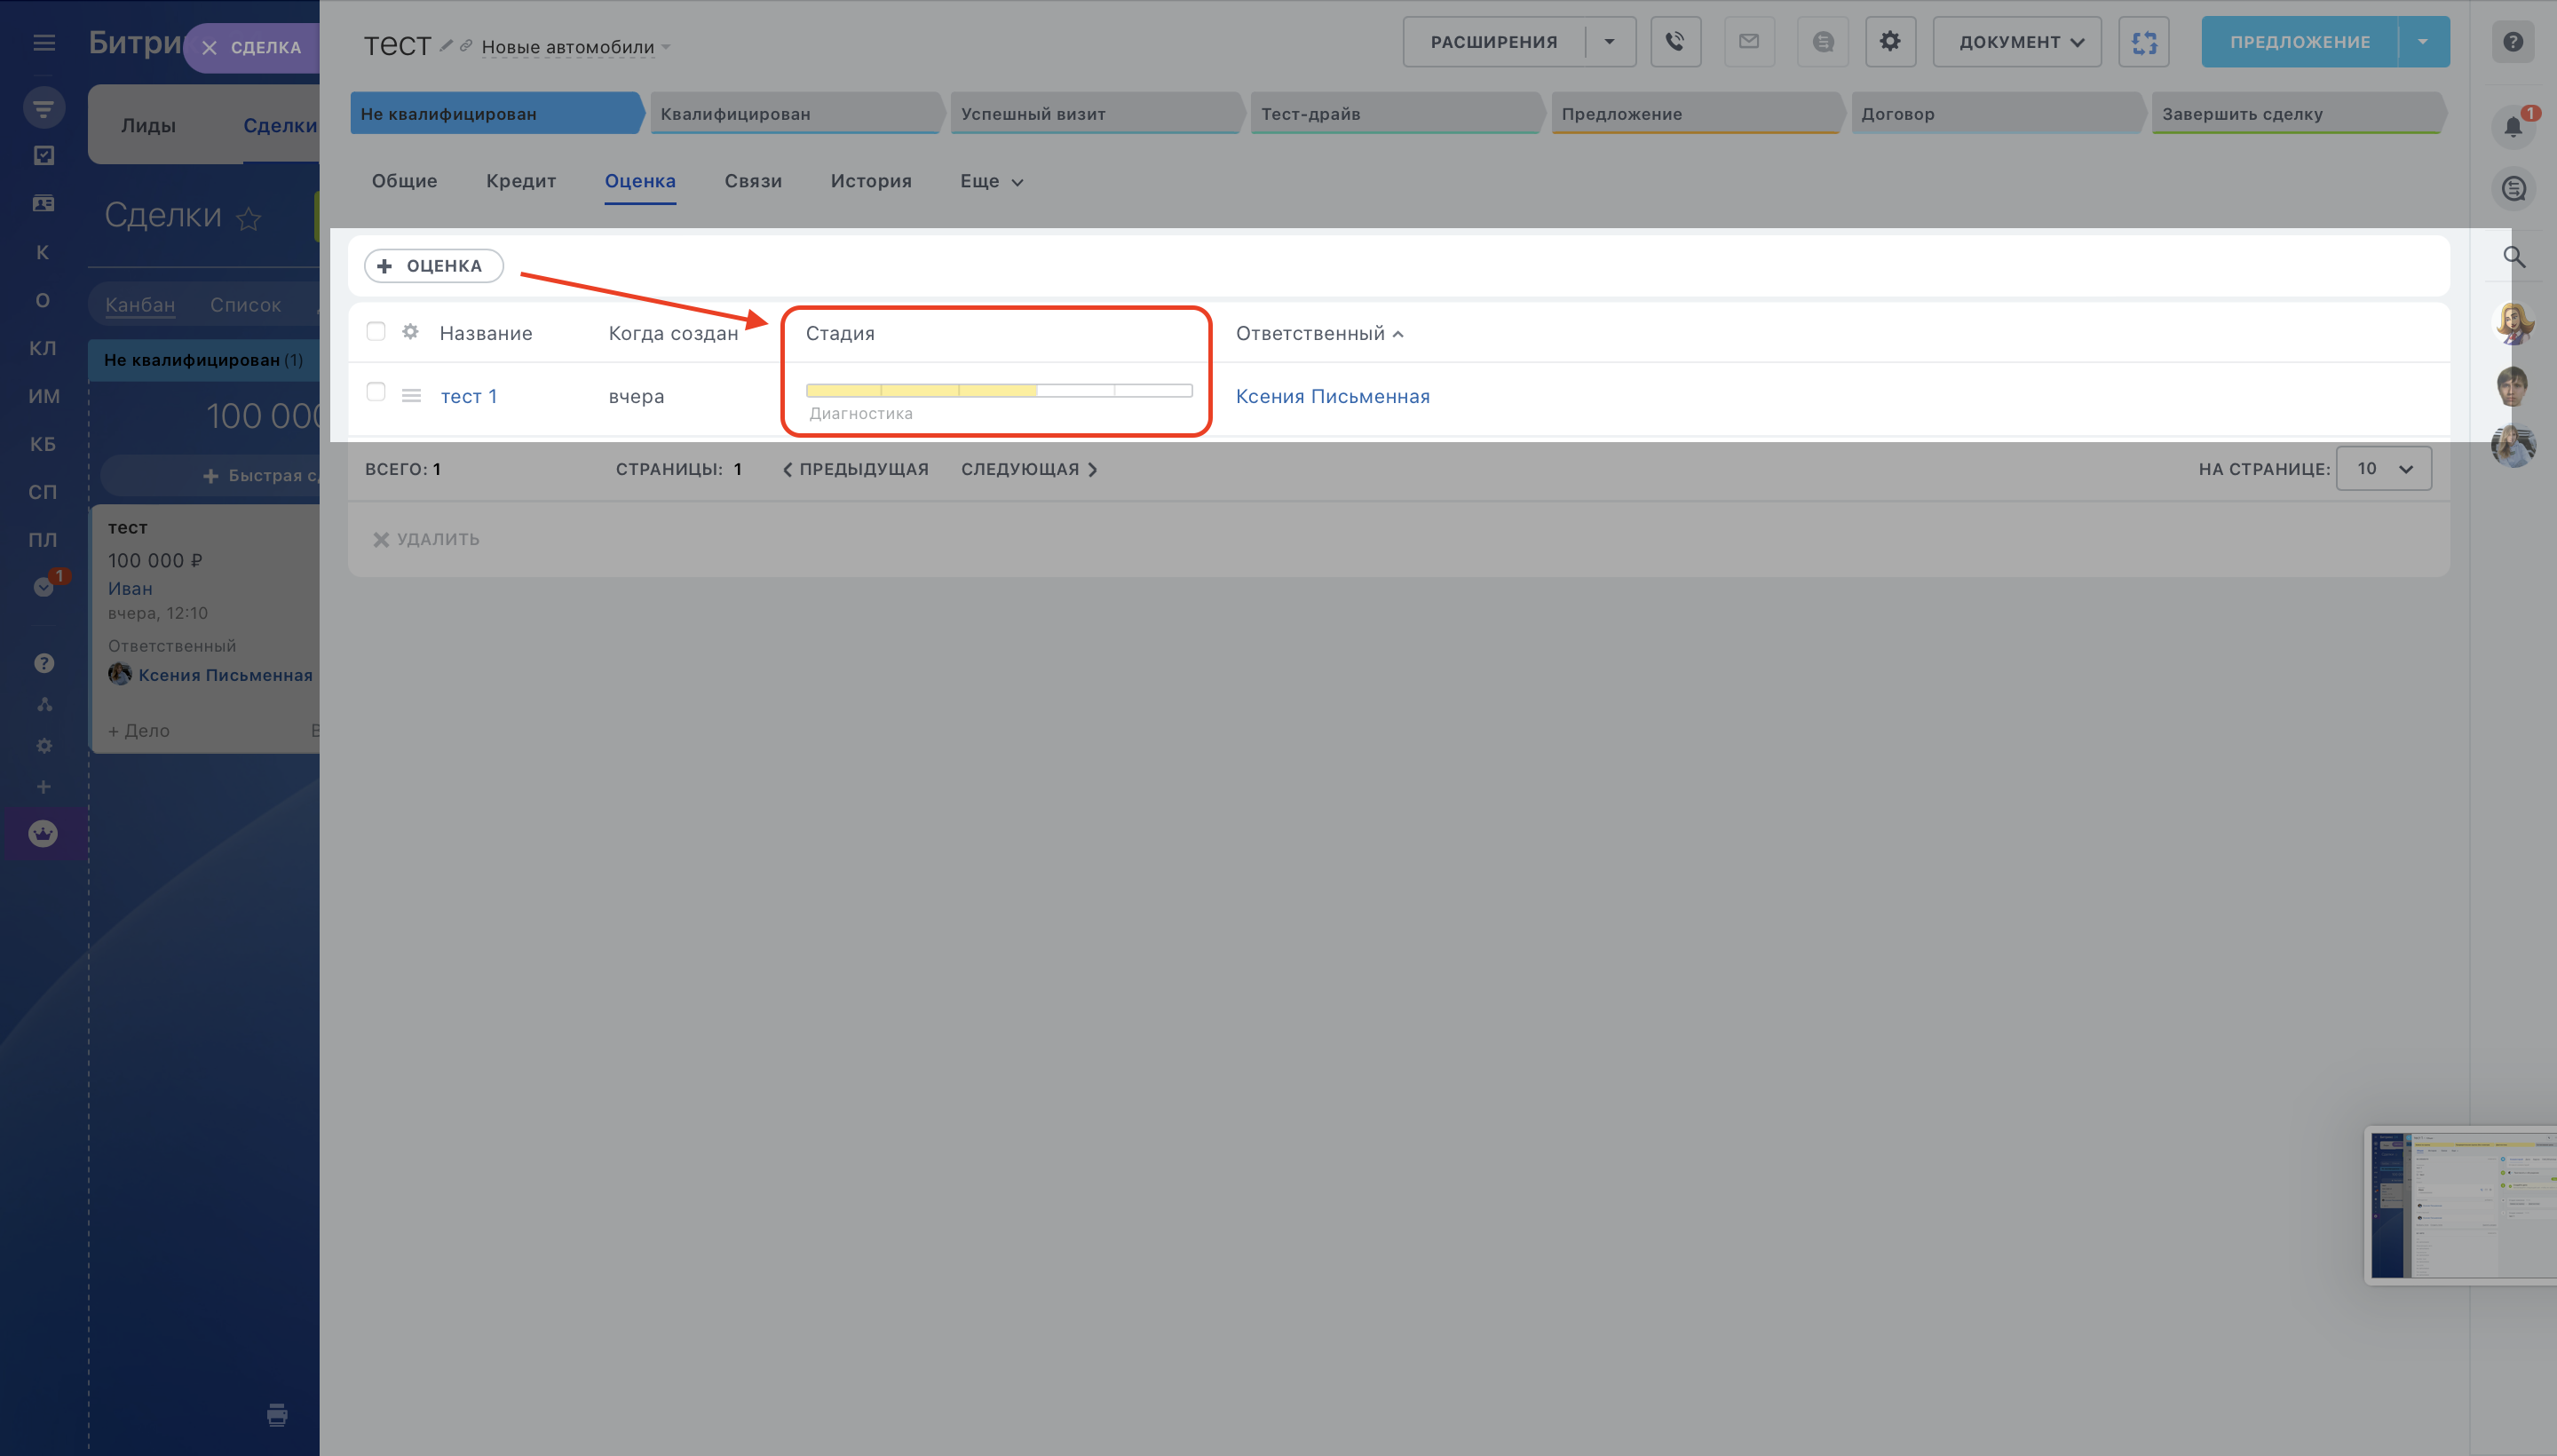Open the Документ dropdown
2557x1456 pixels.
coord(2016,42)
